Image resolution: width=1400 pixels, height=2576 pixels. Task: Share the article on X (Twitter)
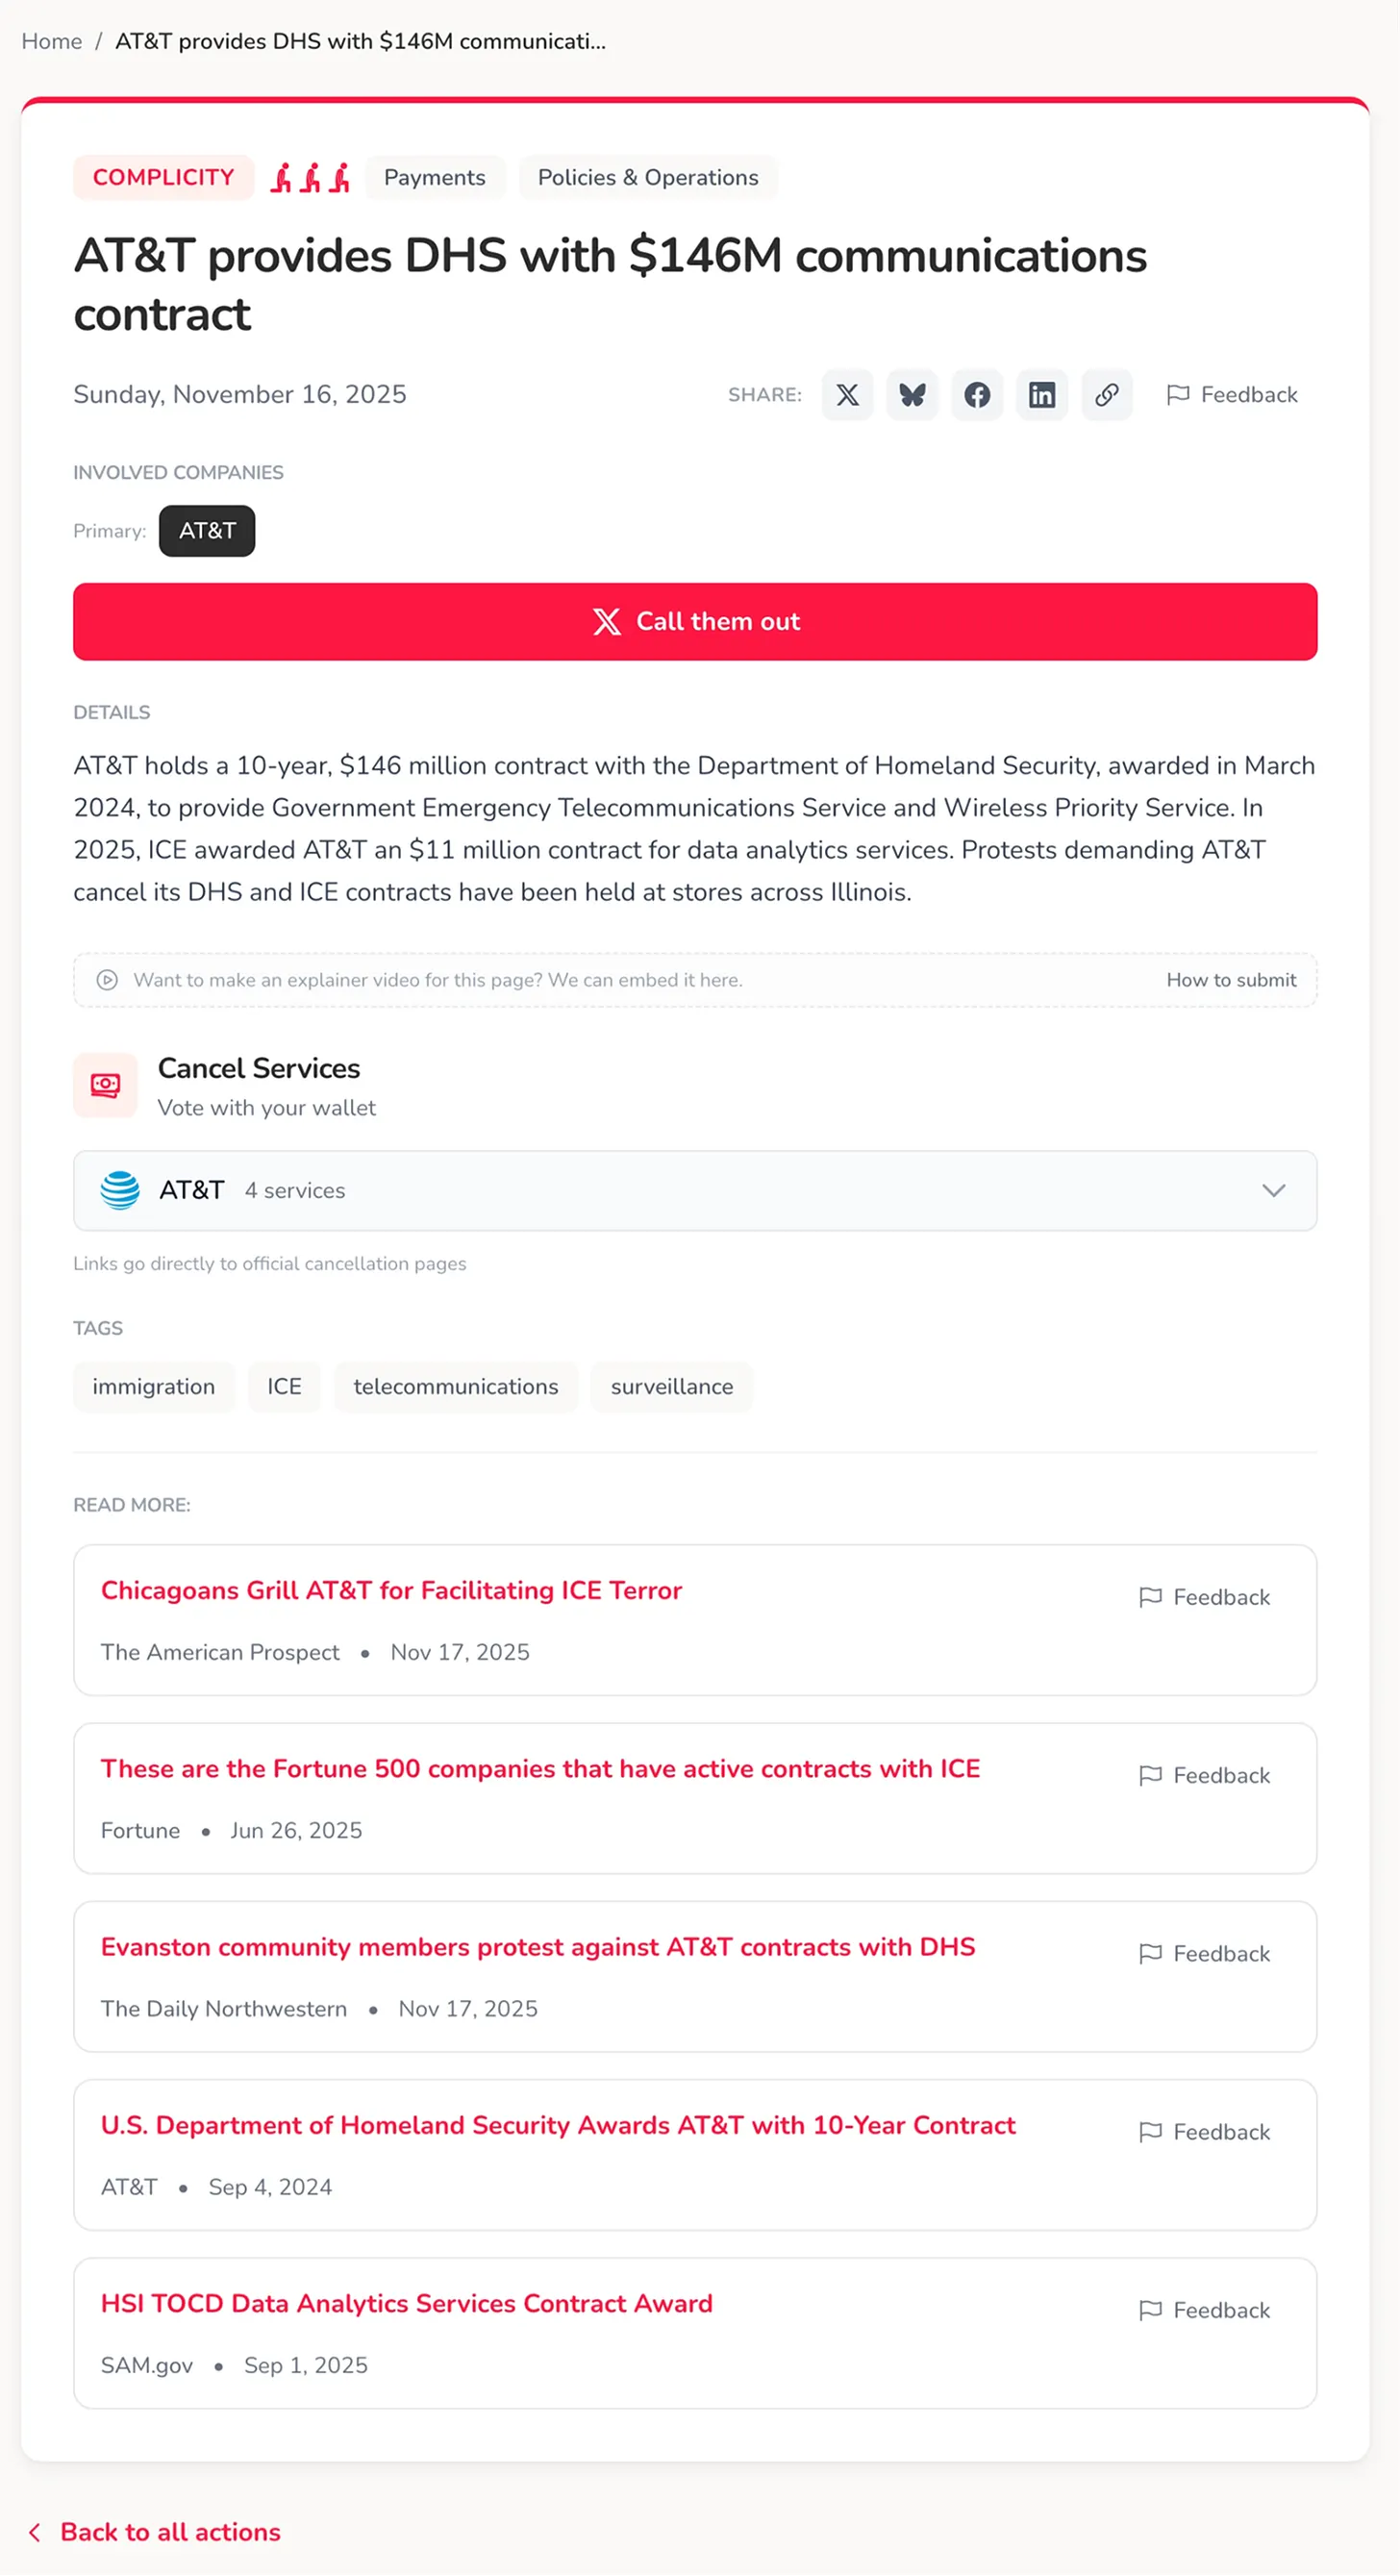(847, 395)
